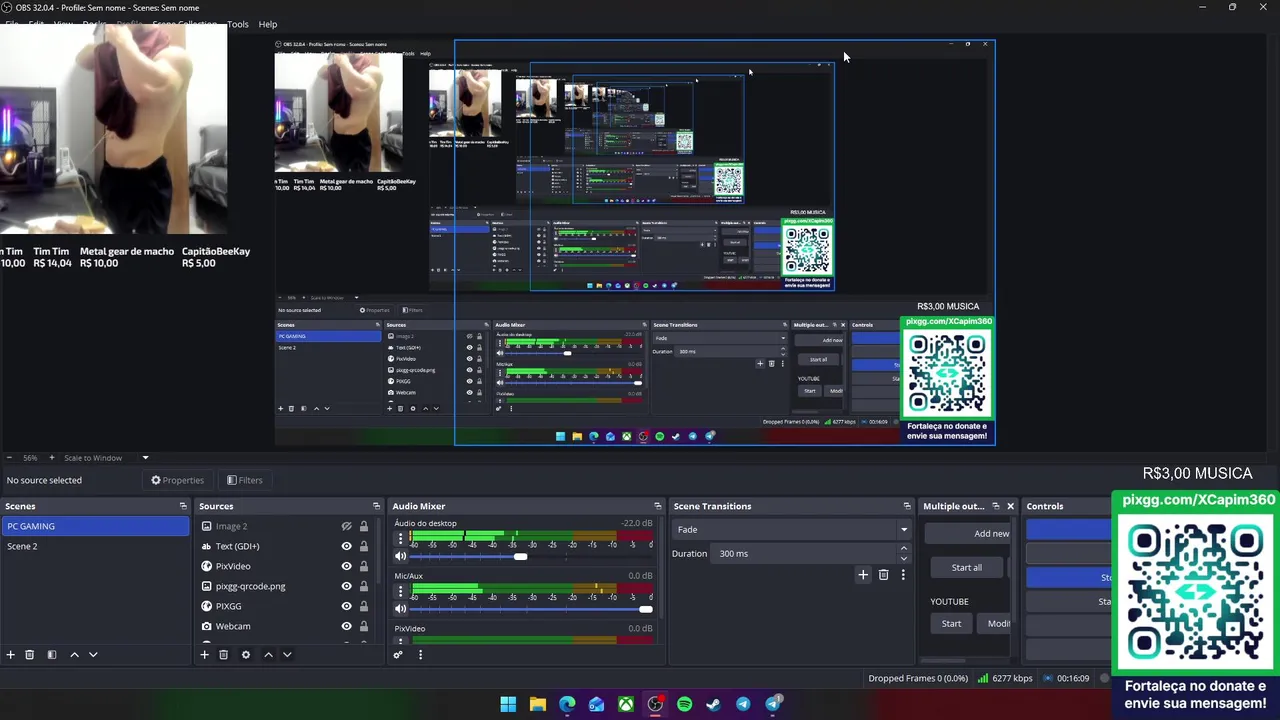
Task: Unlock the Text (GDI+) source
Action: pos(364,546)
